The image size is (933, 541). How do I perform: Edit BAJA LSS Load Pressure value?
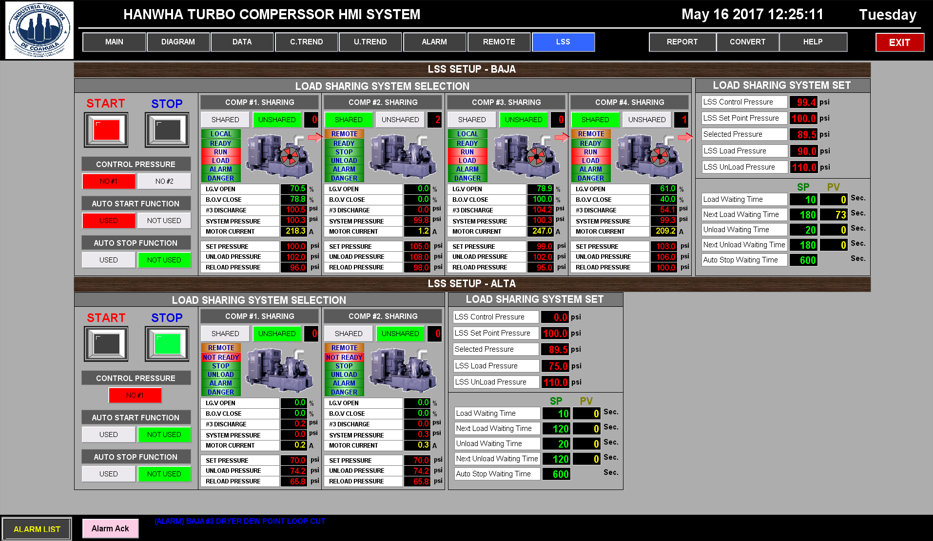(803, 151)
